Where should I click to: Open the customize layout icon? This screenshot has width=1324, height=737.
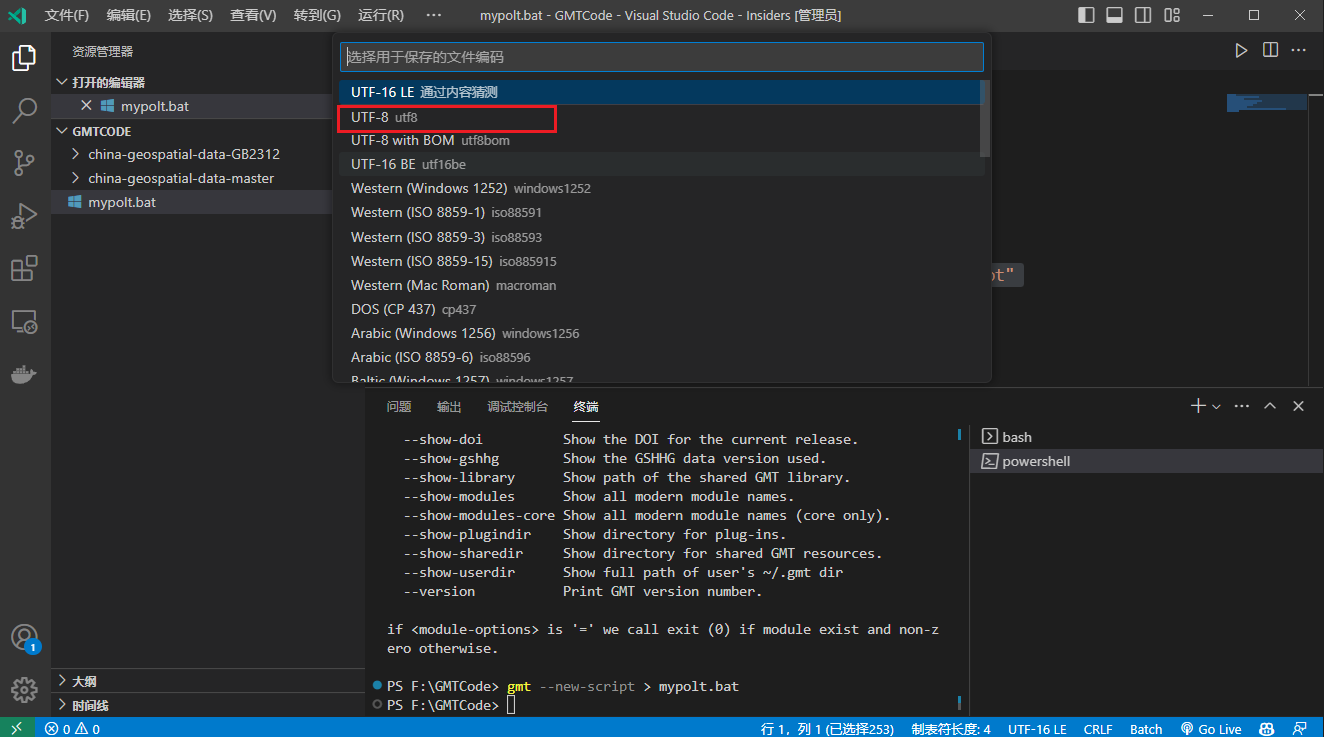(x=1173, y=15)
